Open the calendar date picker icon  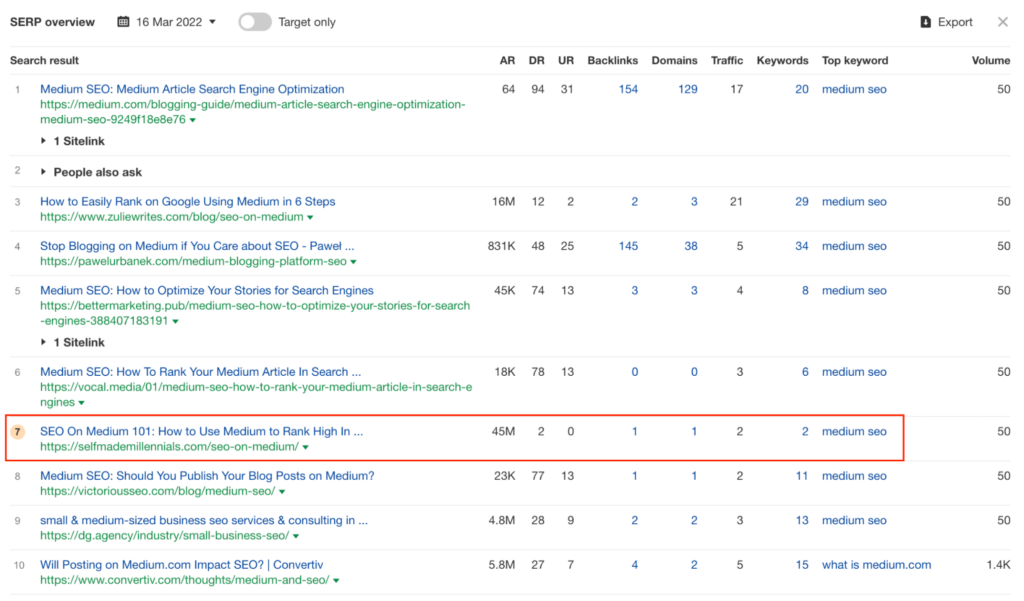coord(122,21)
